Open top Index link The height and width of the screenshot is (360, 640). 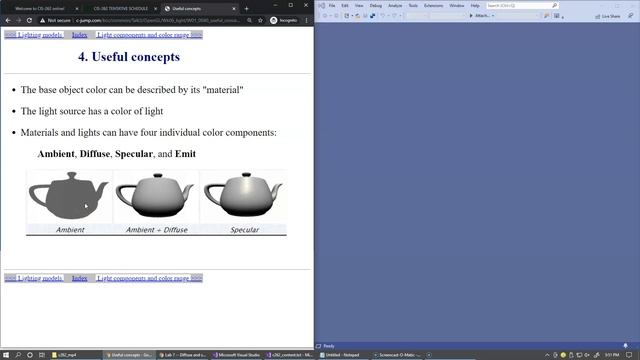(80, 35)
